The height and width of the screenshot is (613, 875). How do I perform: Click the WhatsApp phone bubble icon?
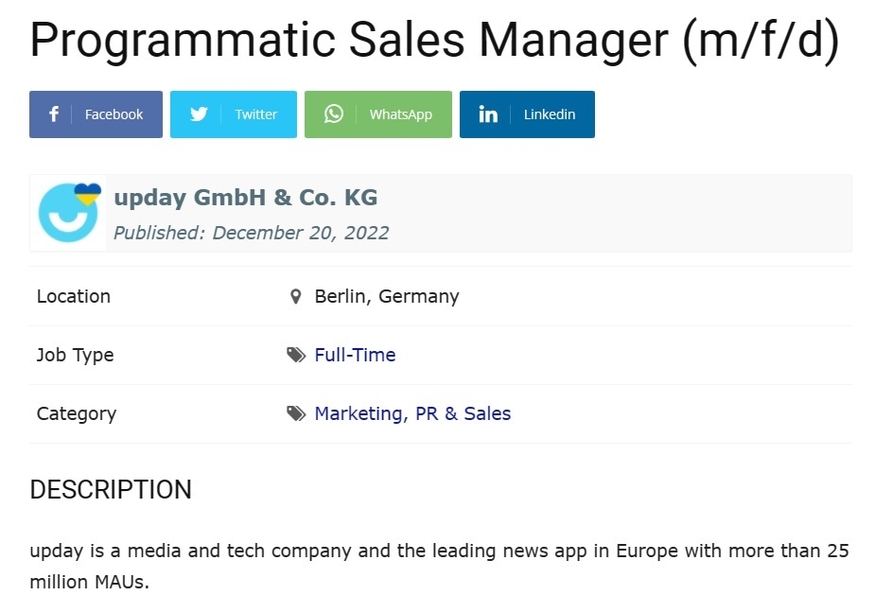[x=334, y=114]
